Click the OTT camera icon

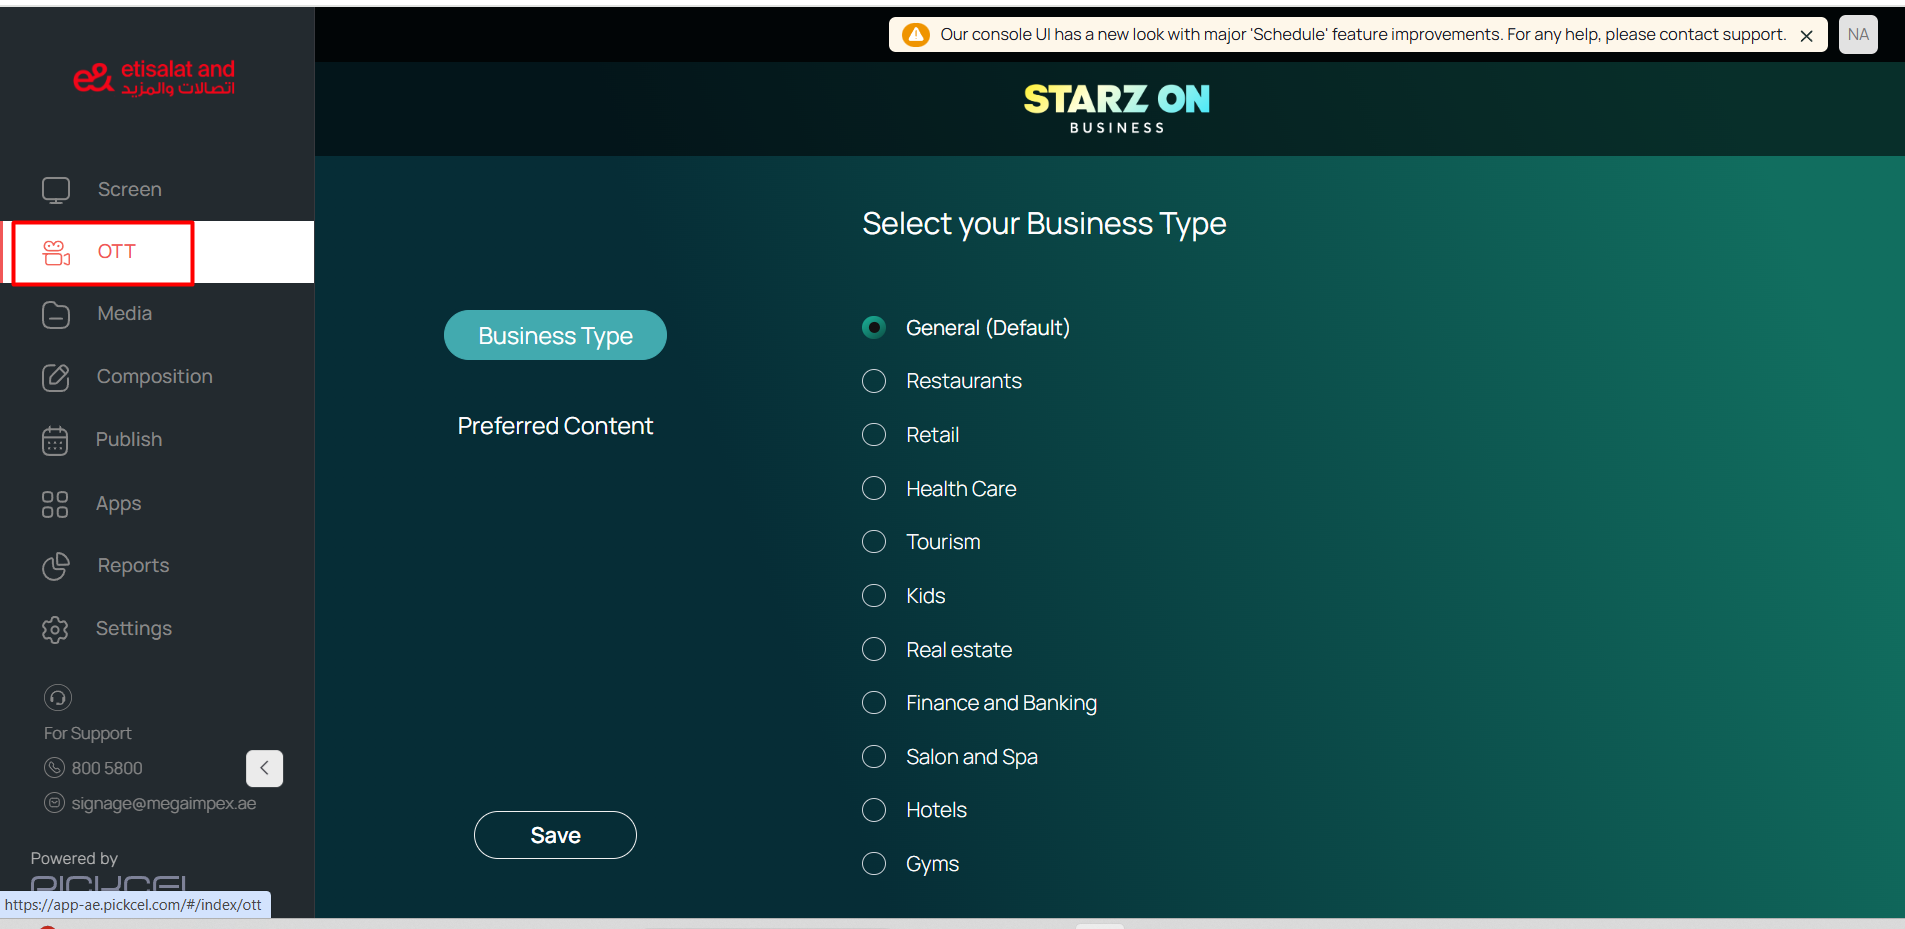[56, 252]
